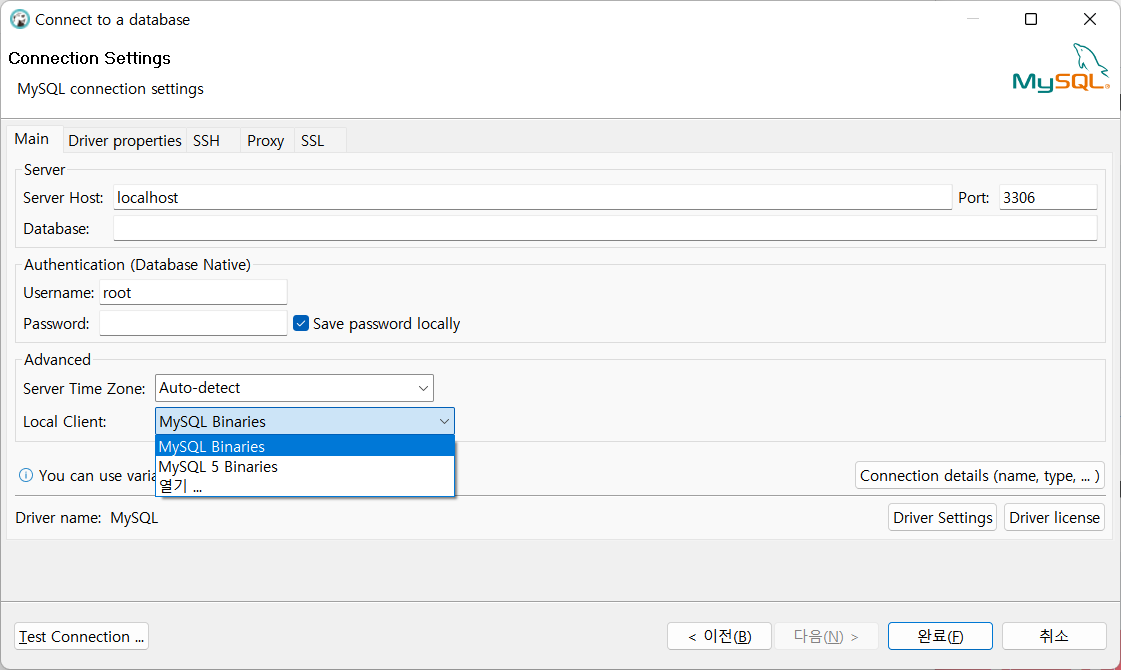Toggle Save password locally checkbox
1121x670 pixels.
coord(301,323)
